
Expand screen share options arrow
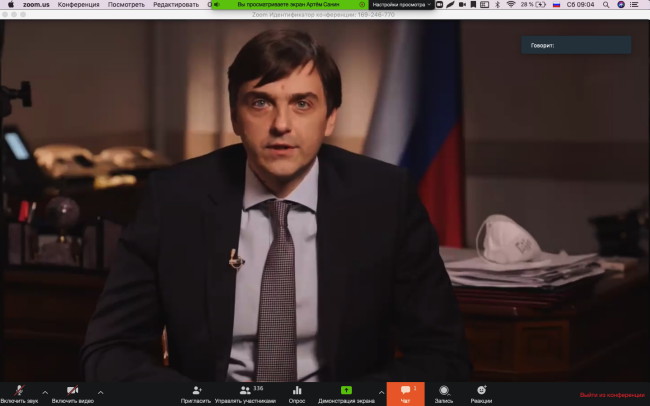pyautogui.click(x=381, y=392)
